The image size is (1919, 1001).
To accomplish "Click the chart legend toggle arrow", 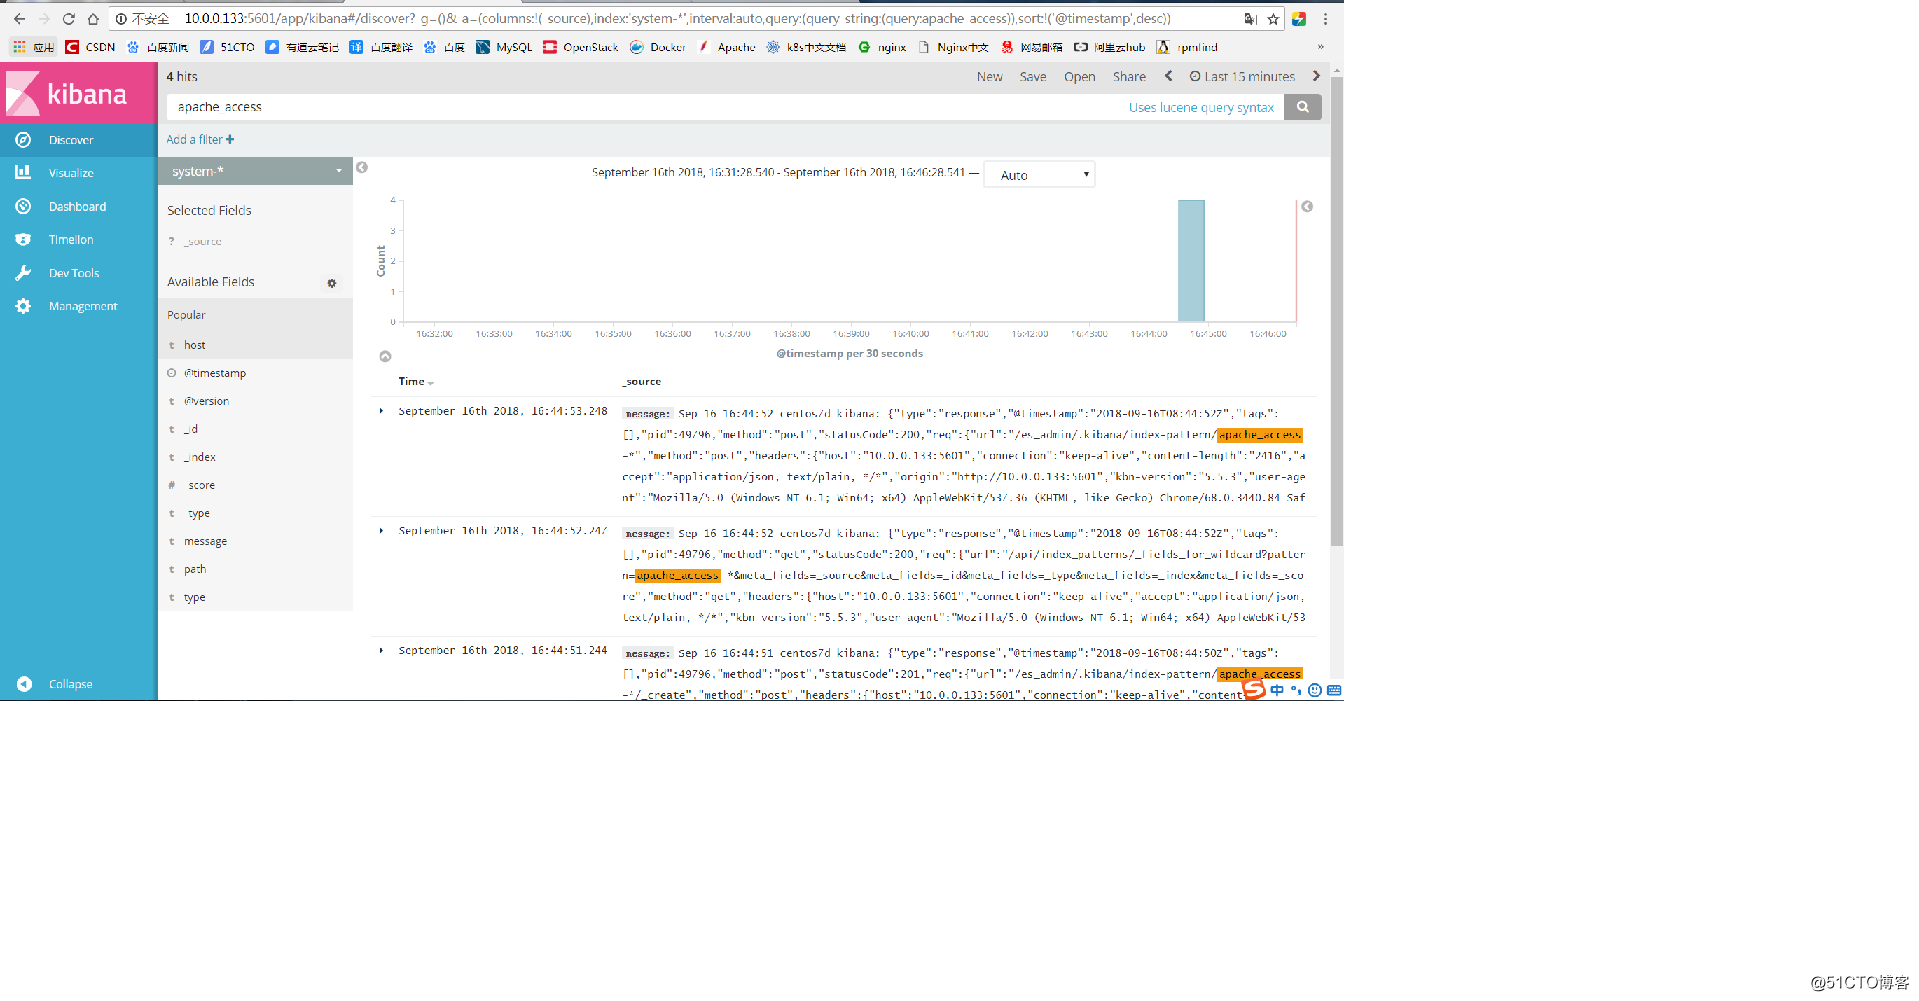I will point(1307,207).
